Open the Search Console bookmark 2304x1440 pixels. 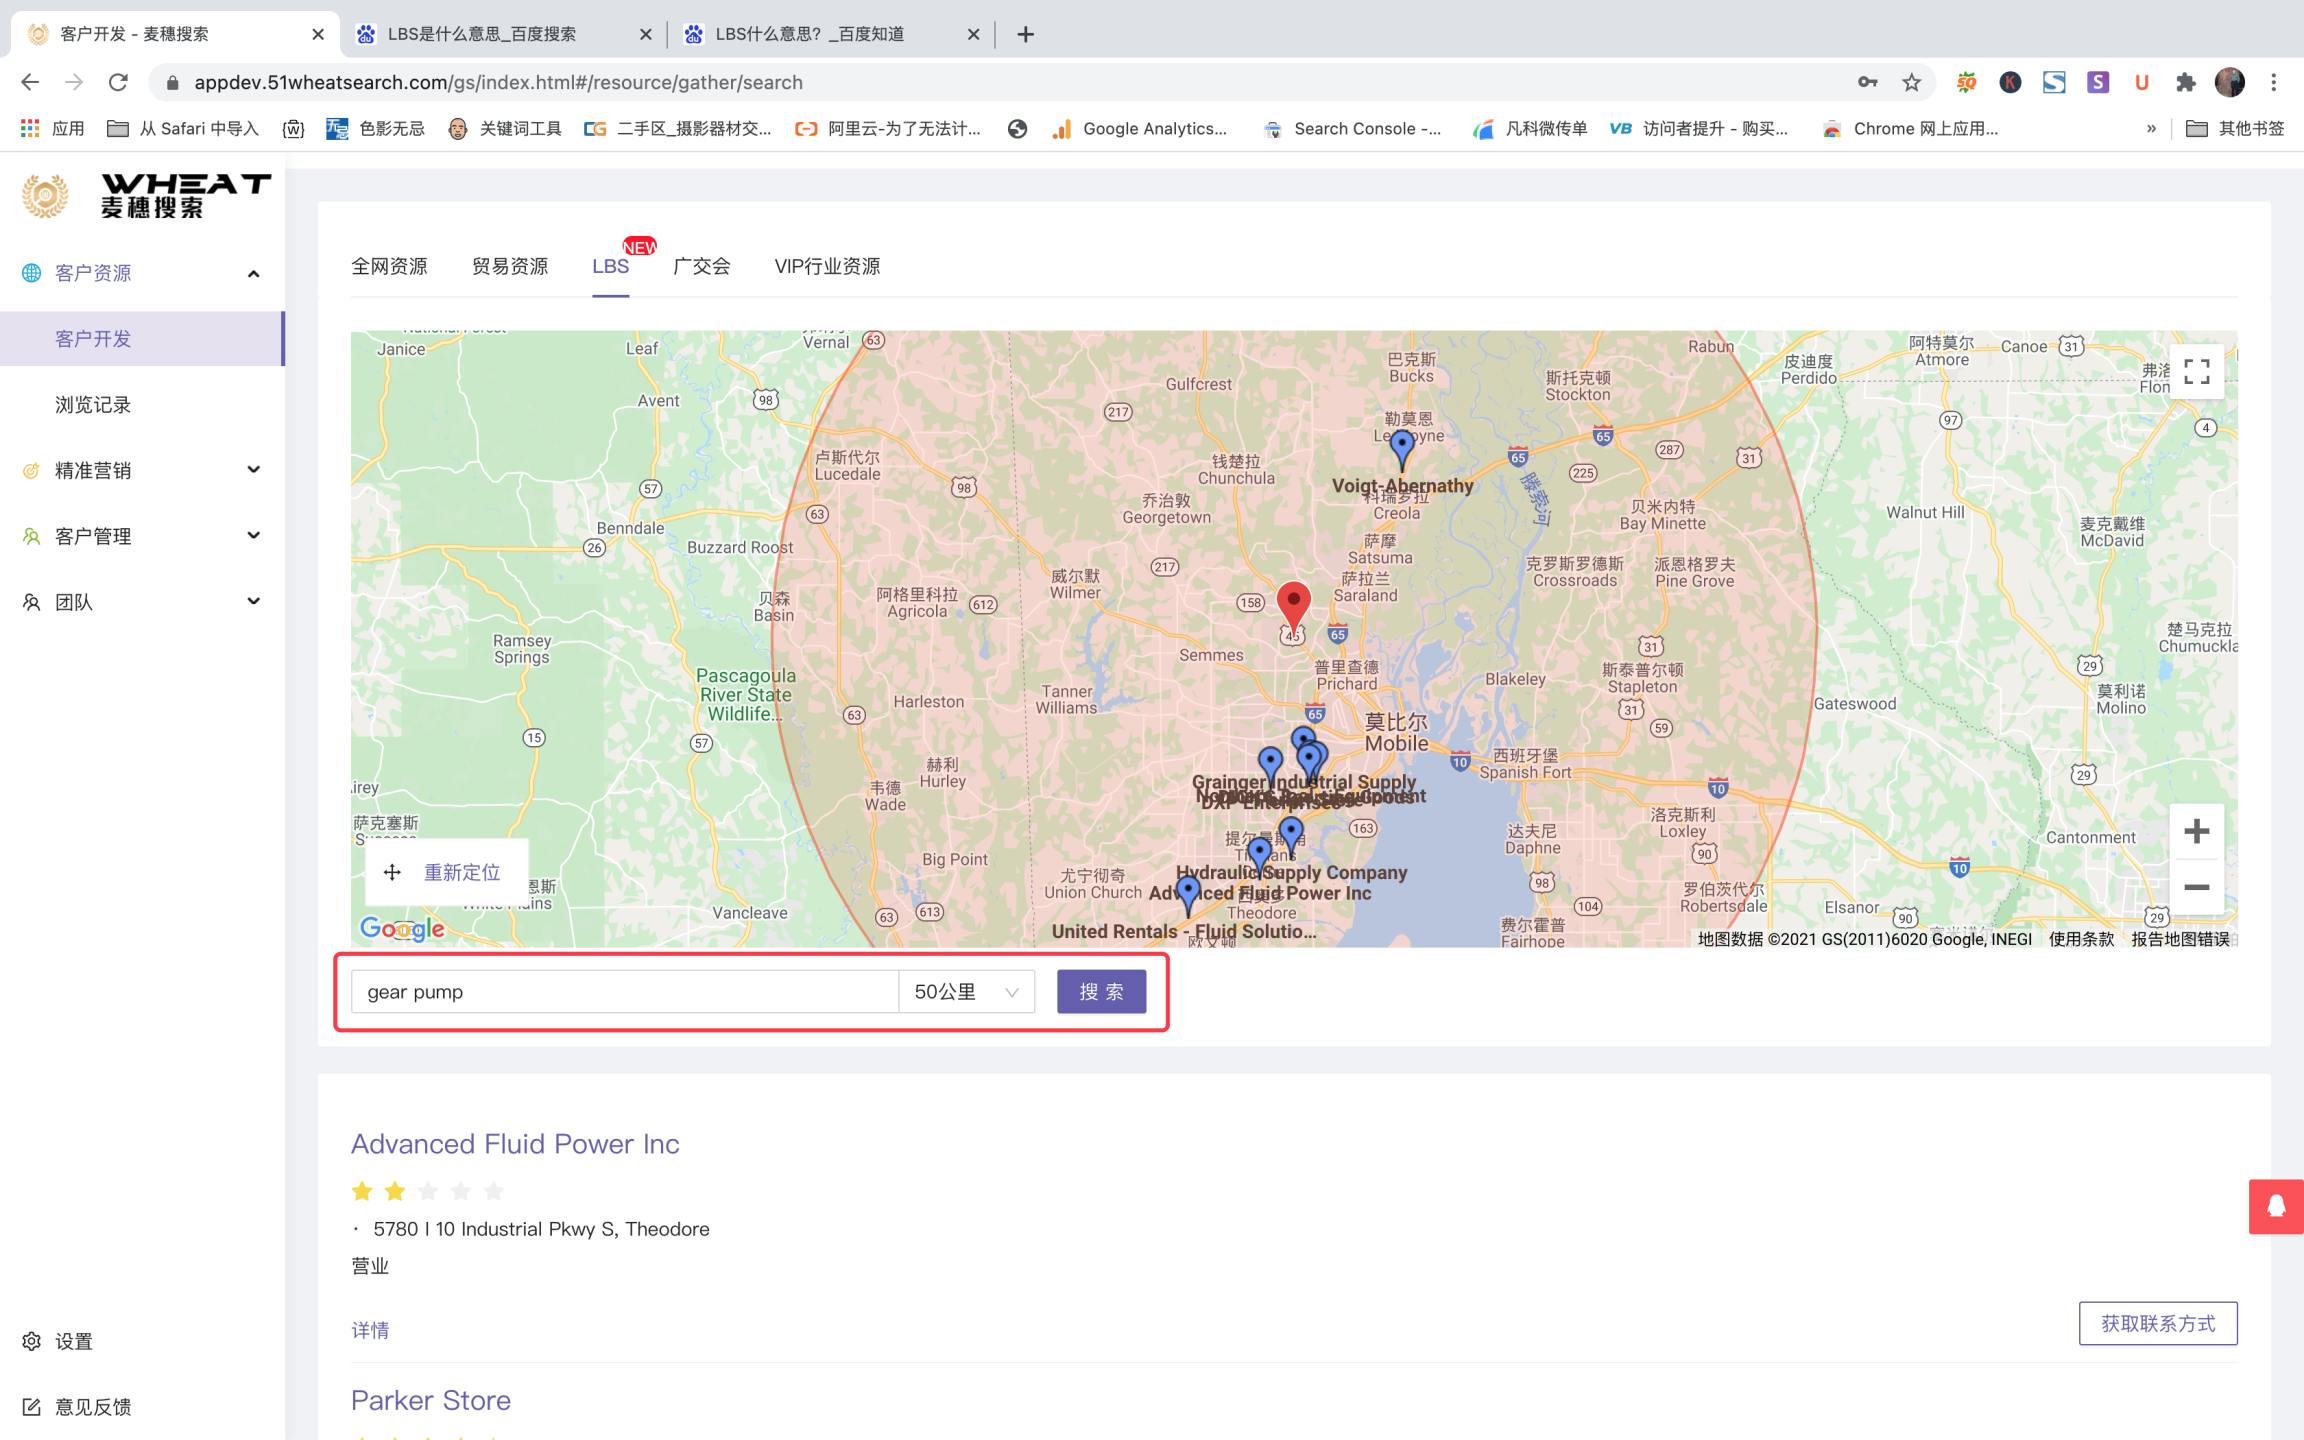pyautogui.click(x=1352, y=128)
